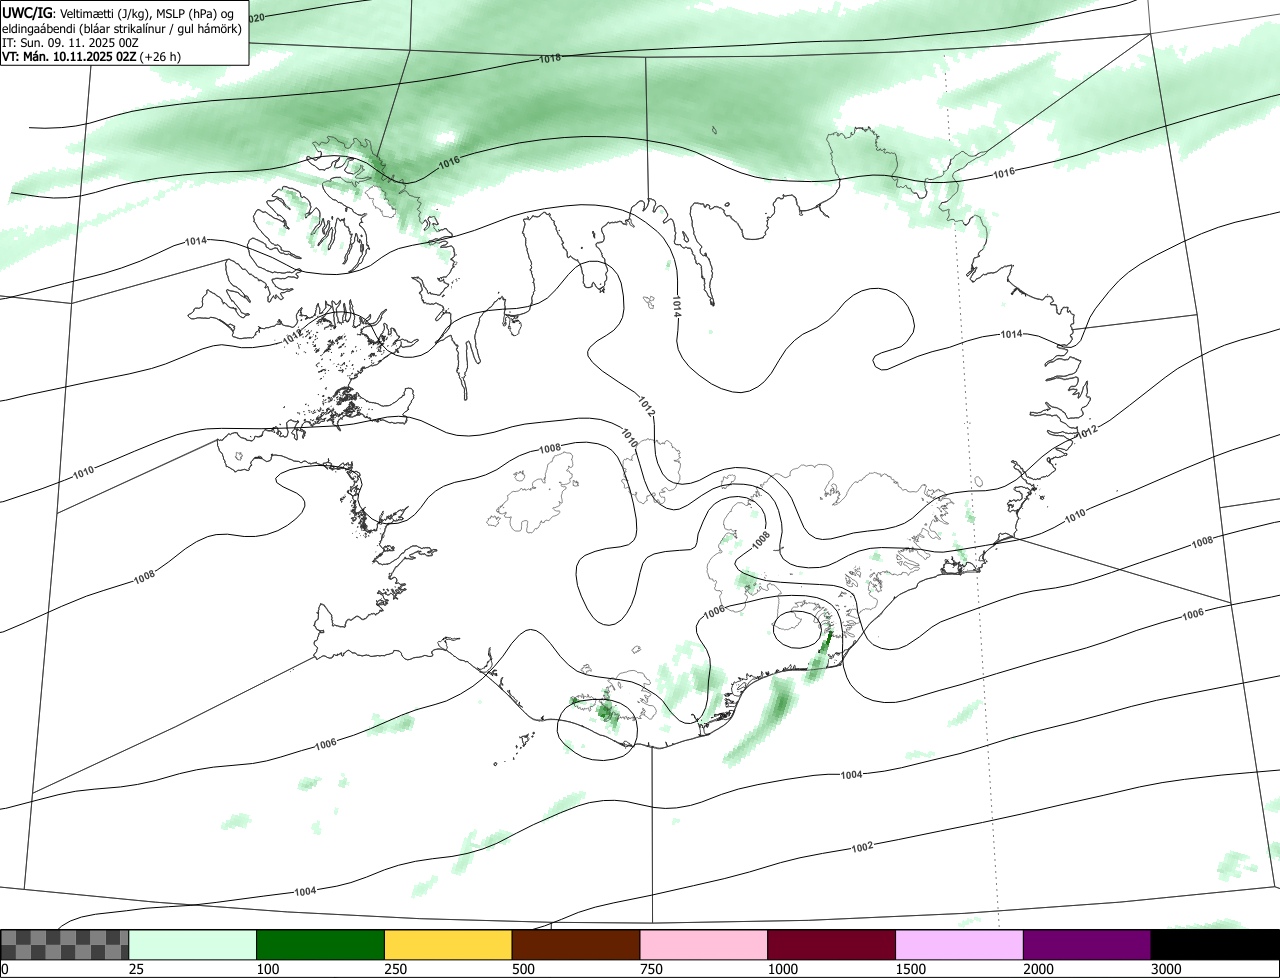Select the light green 25–100 legend swatch
This screenshot has width=1280, height=978.
[x=193, y=945]
